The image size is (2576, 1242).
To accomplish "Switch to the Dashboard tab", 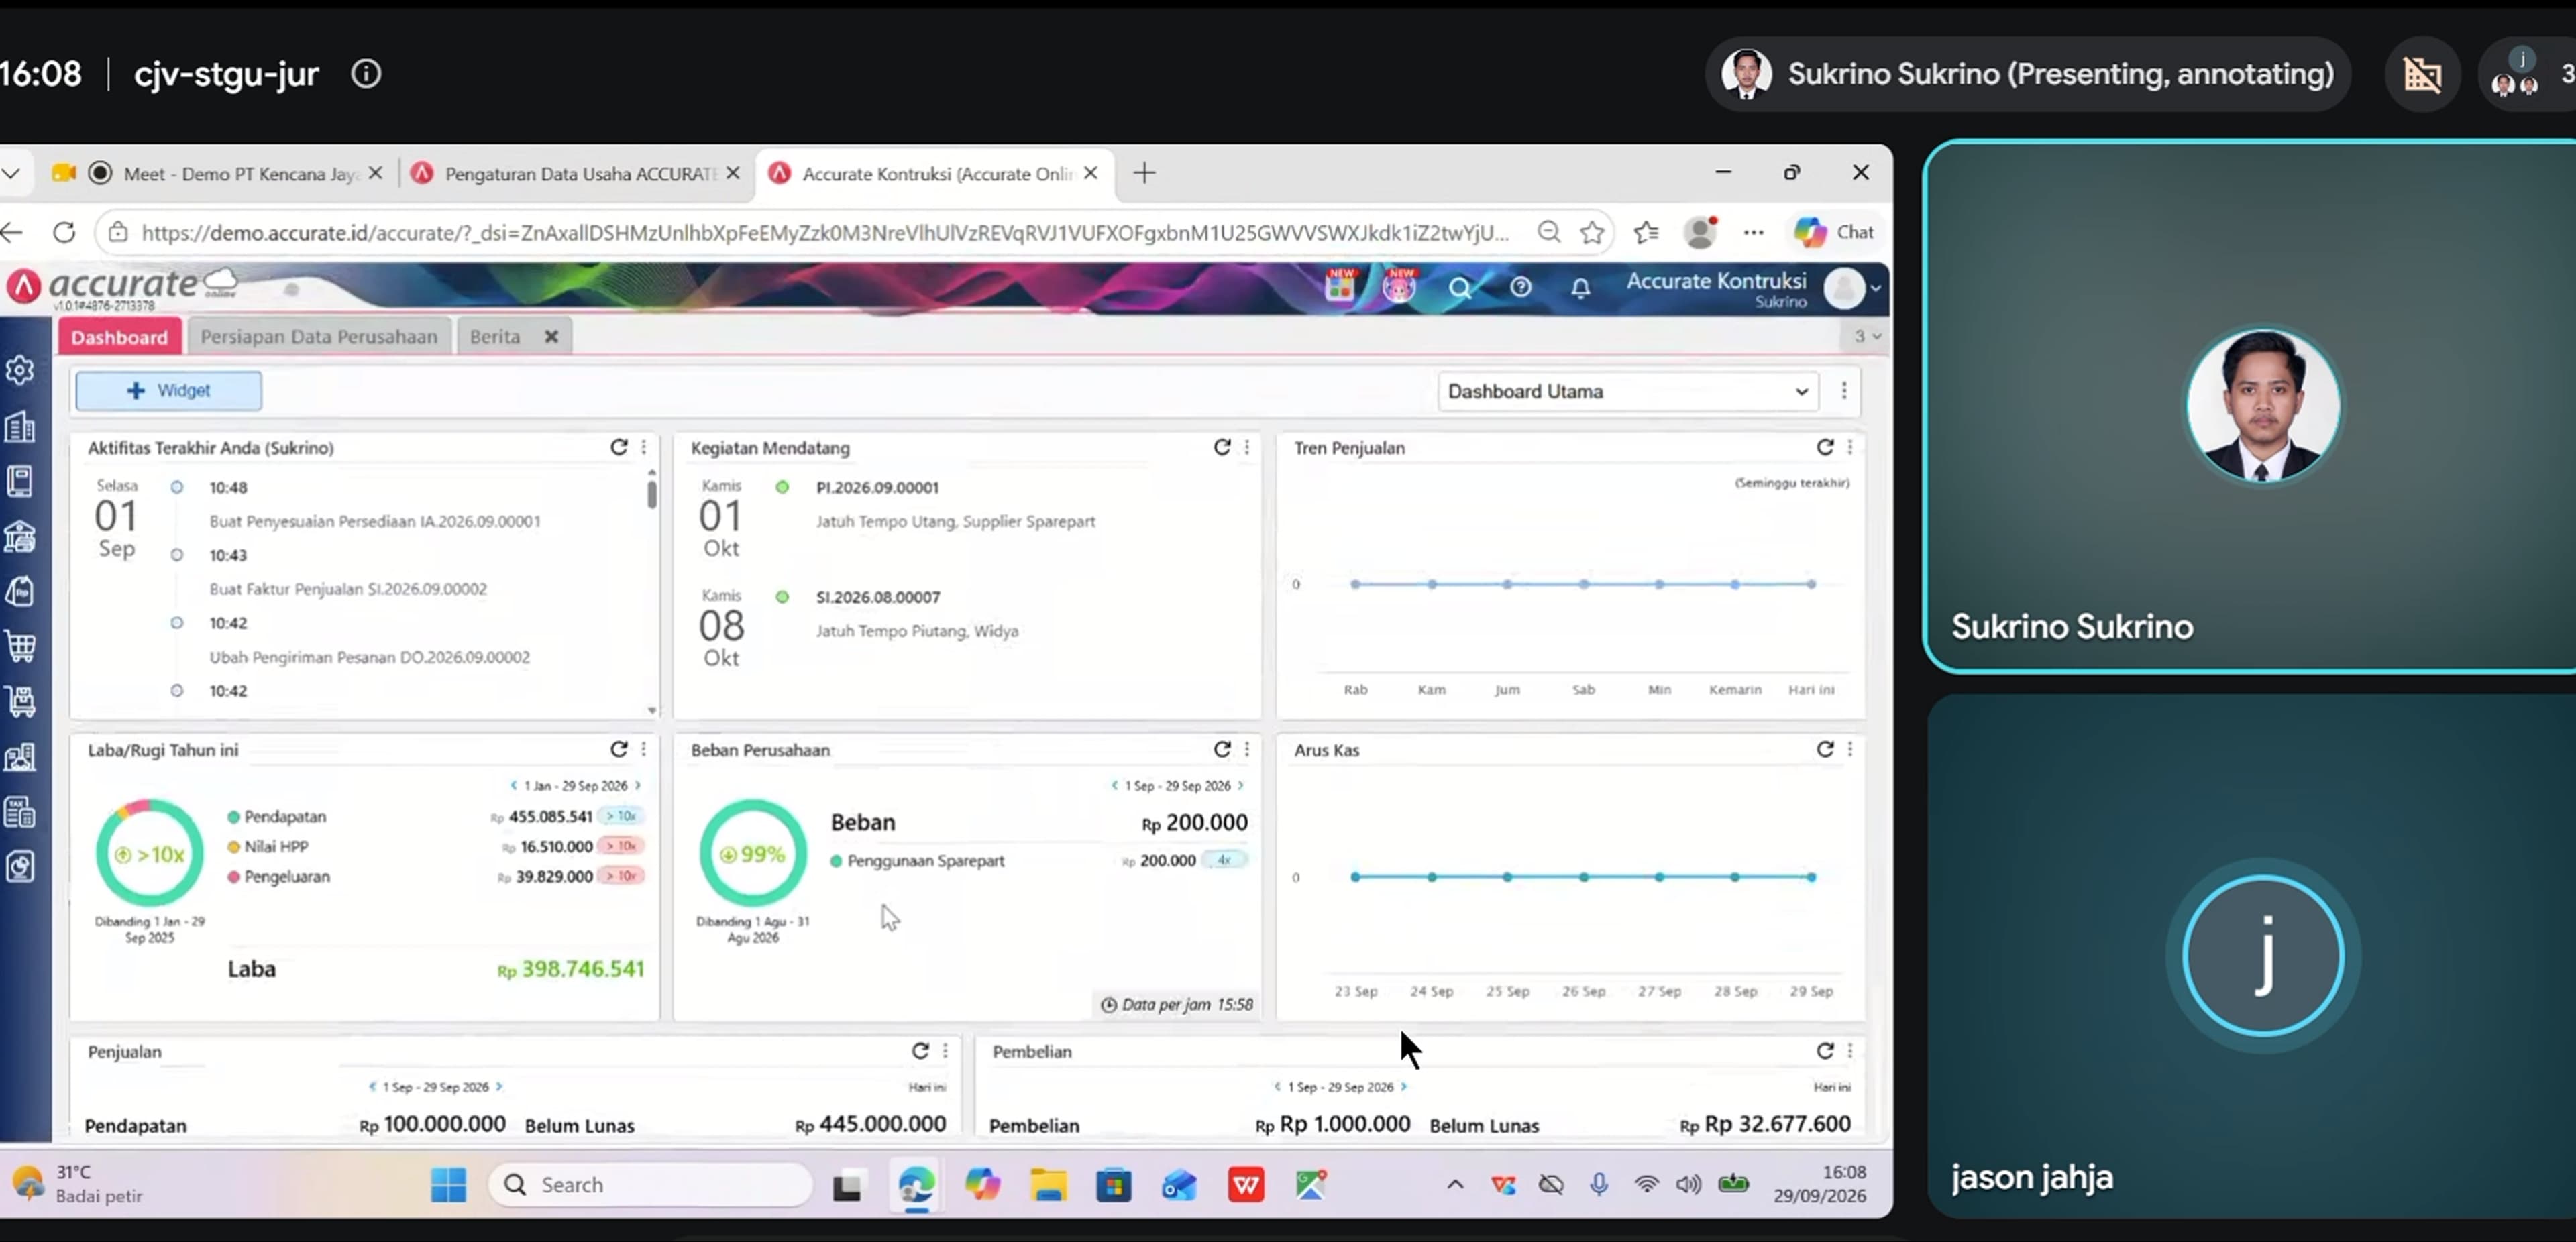I will click(x=119, y=336).
